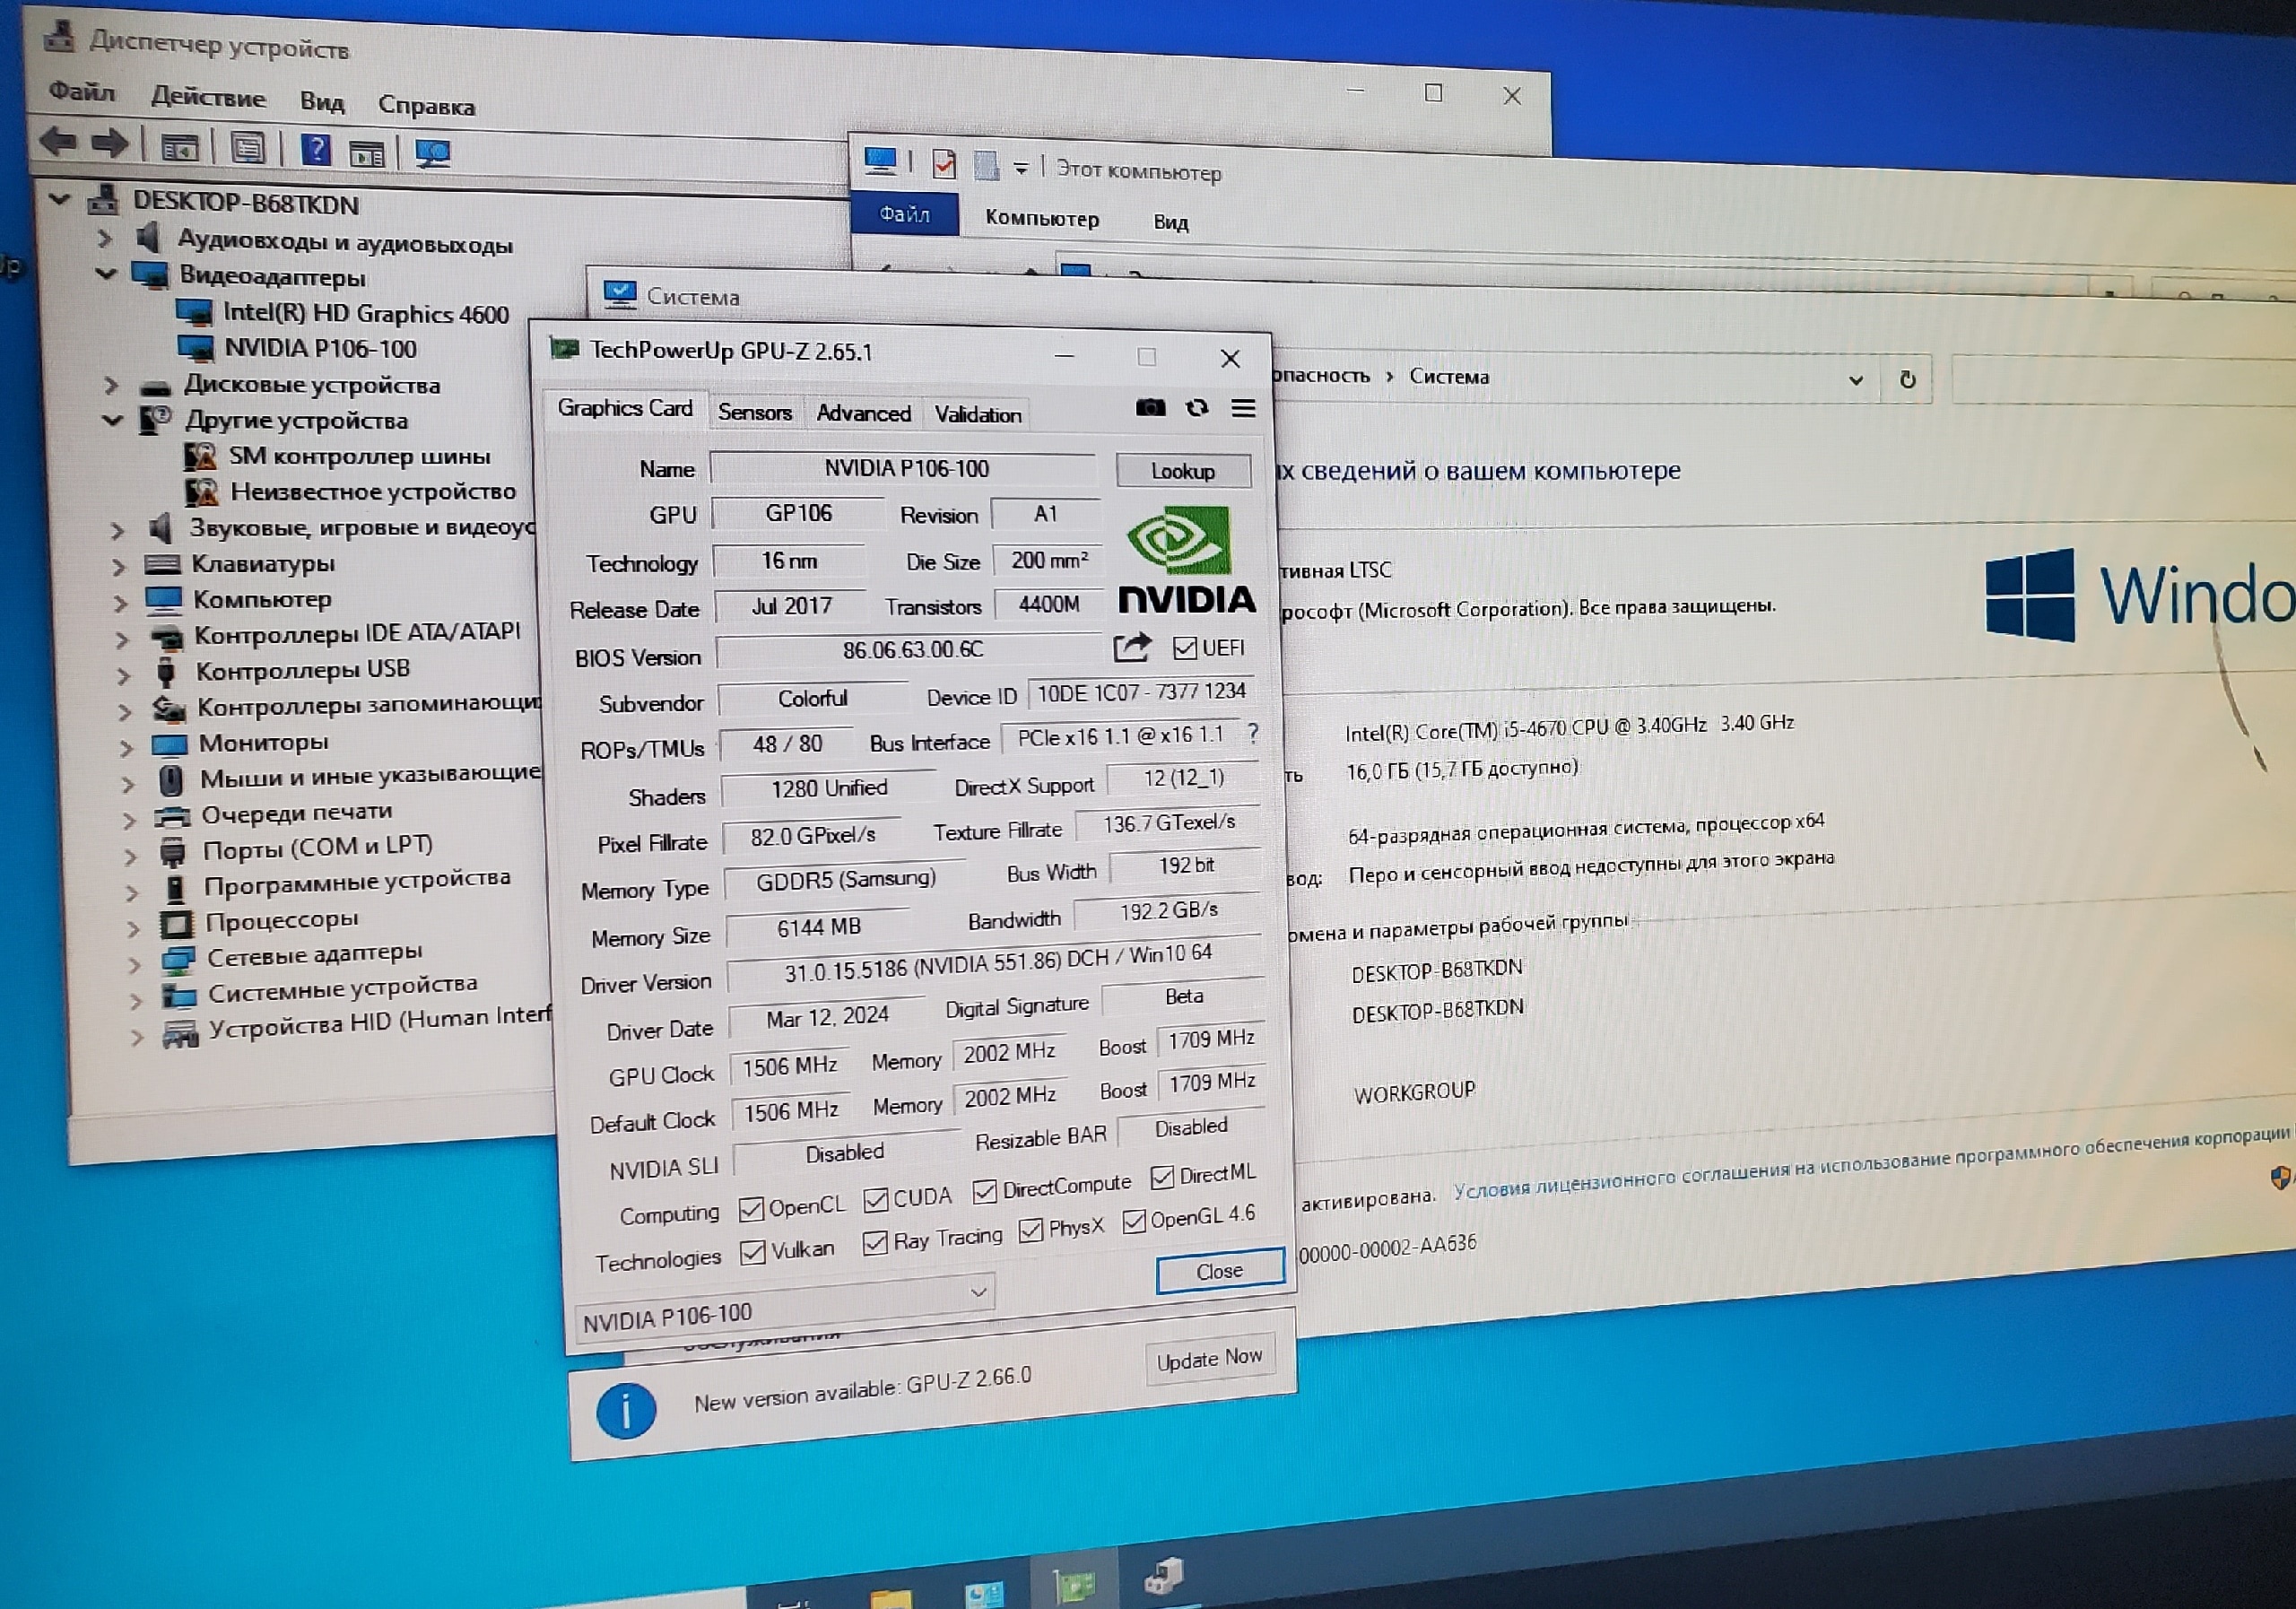The image size is (2296, 1609).
Task: Click the BIOS Version field 86.06.63.00.6C
Action: pyautogui.click(x=909, y=650)
